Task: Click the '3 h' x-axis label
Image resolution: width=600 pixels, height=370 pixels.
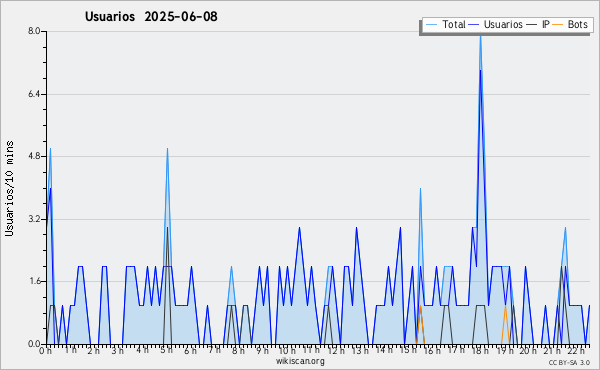Action: 117,351
